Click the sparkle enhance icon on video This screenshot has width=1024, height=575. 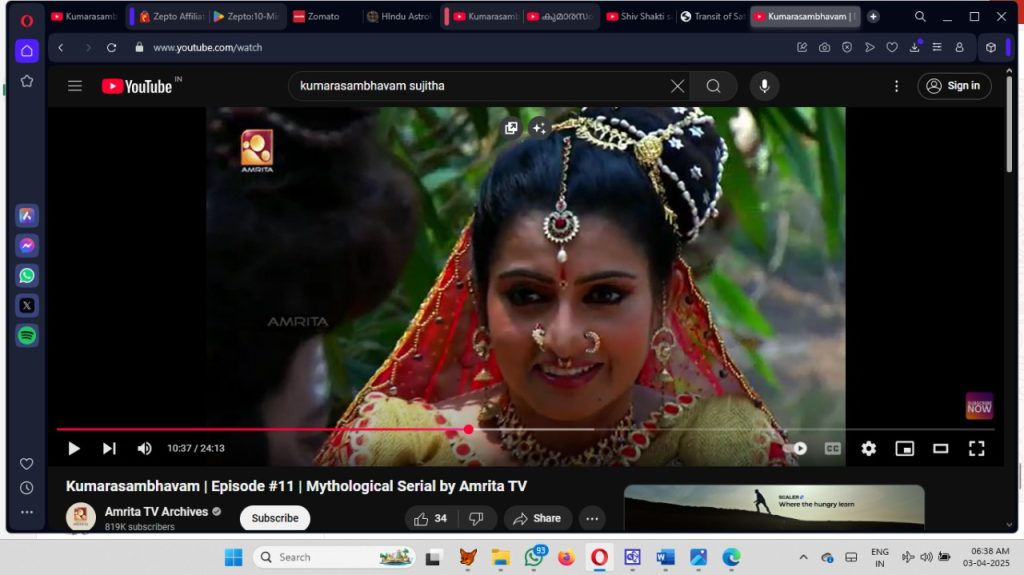pos(539,128)
